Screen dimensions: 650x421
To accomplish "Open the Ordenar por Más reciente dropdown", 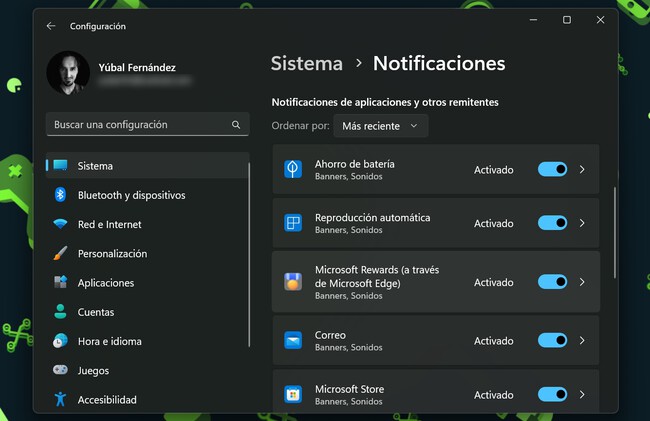I will [x=381, y=126].
